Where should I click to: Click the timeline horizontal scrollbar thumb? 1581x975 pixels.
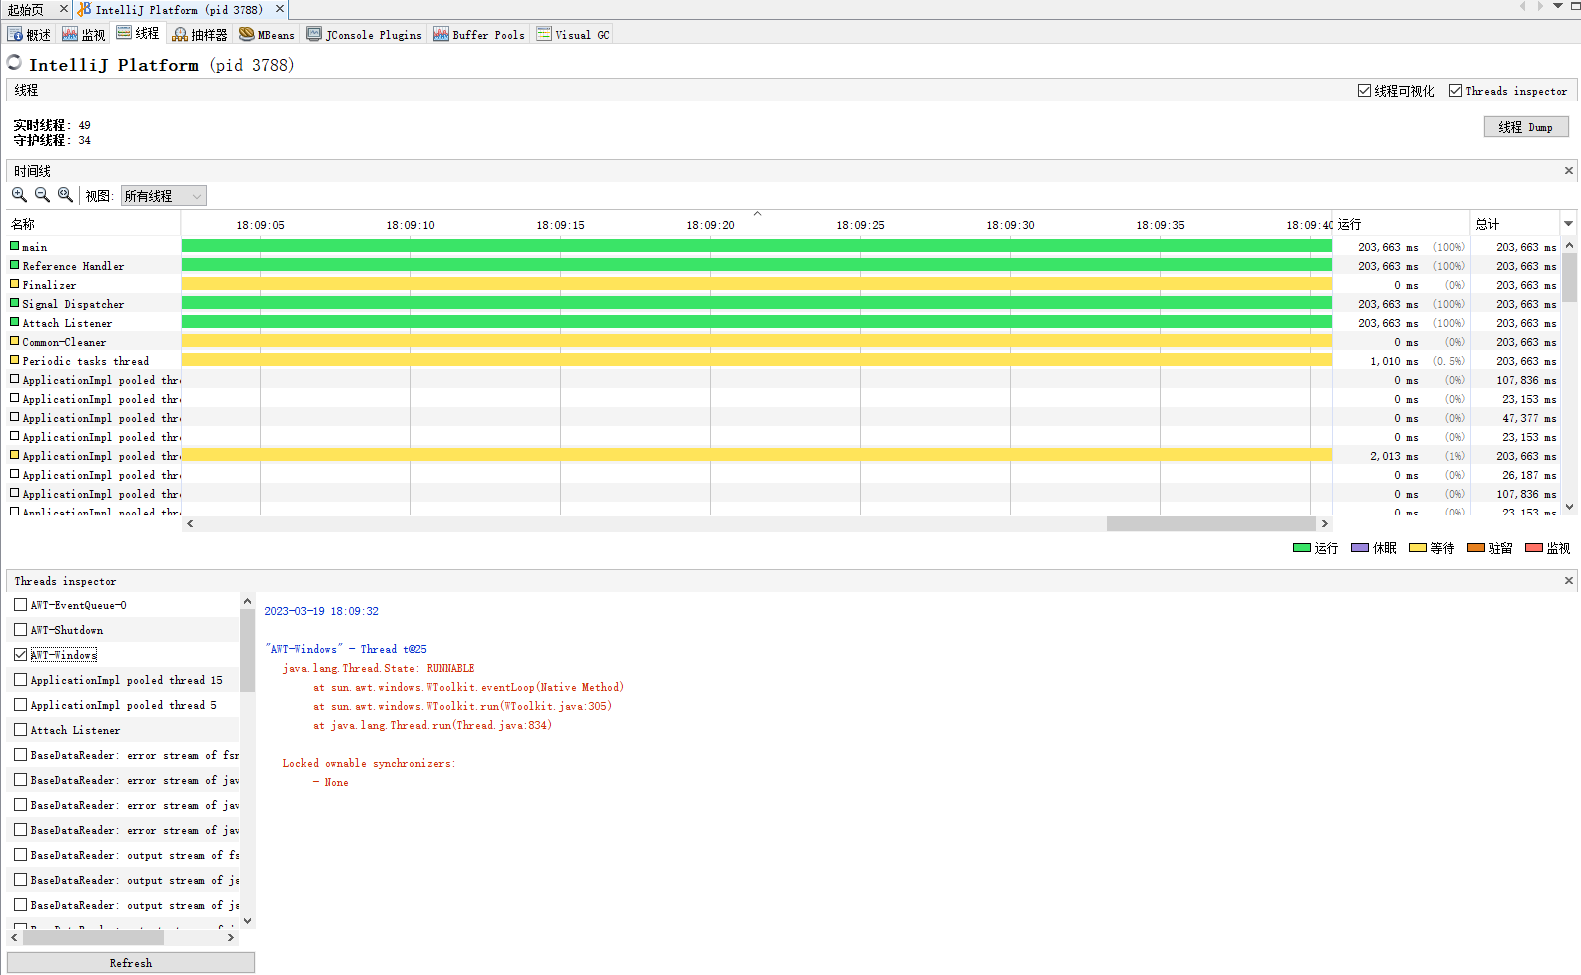[1210, 523]
